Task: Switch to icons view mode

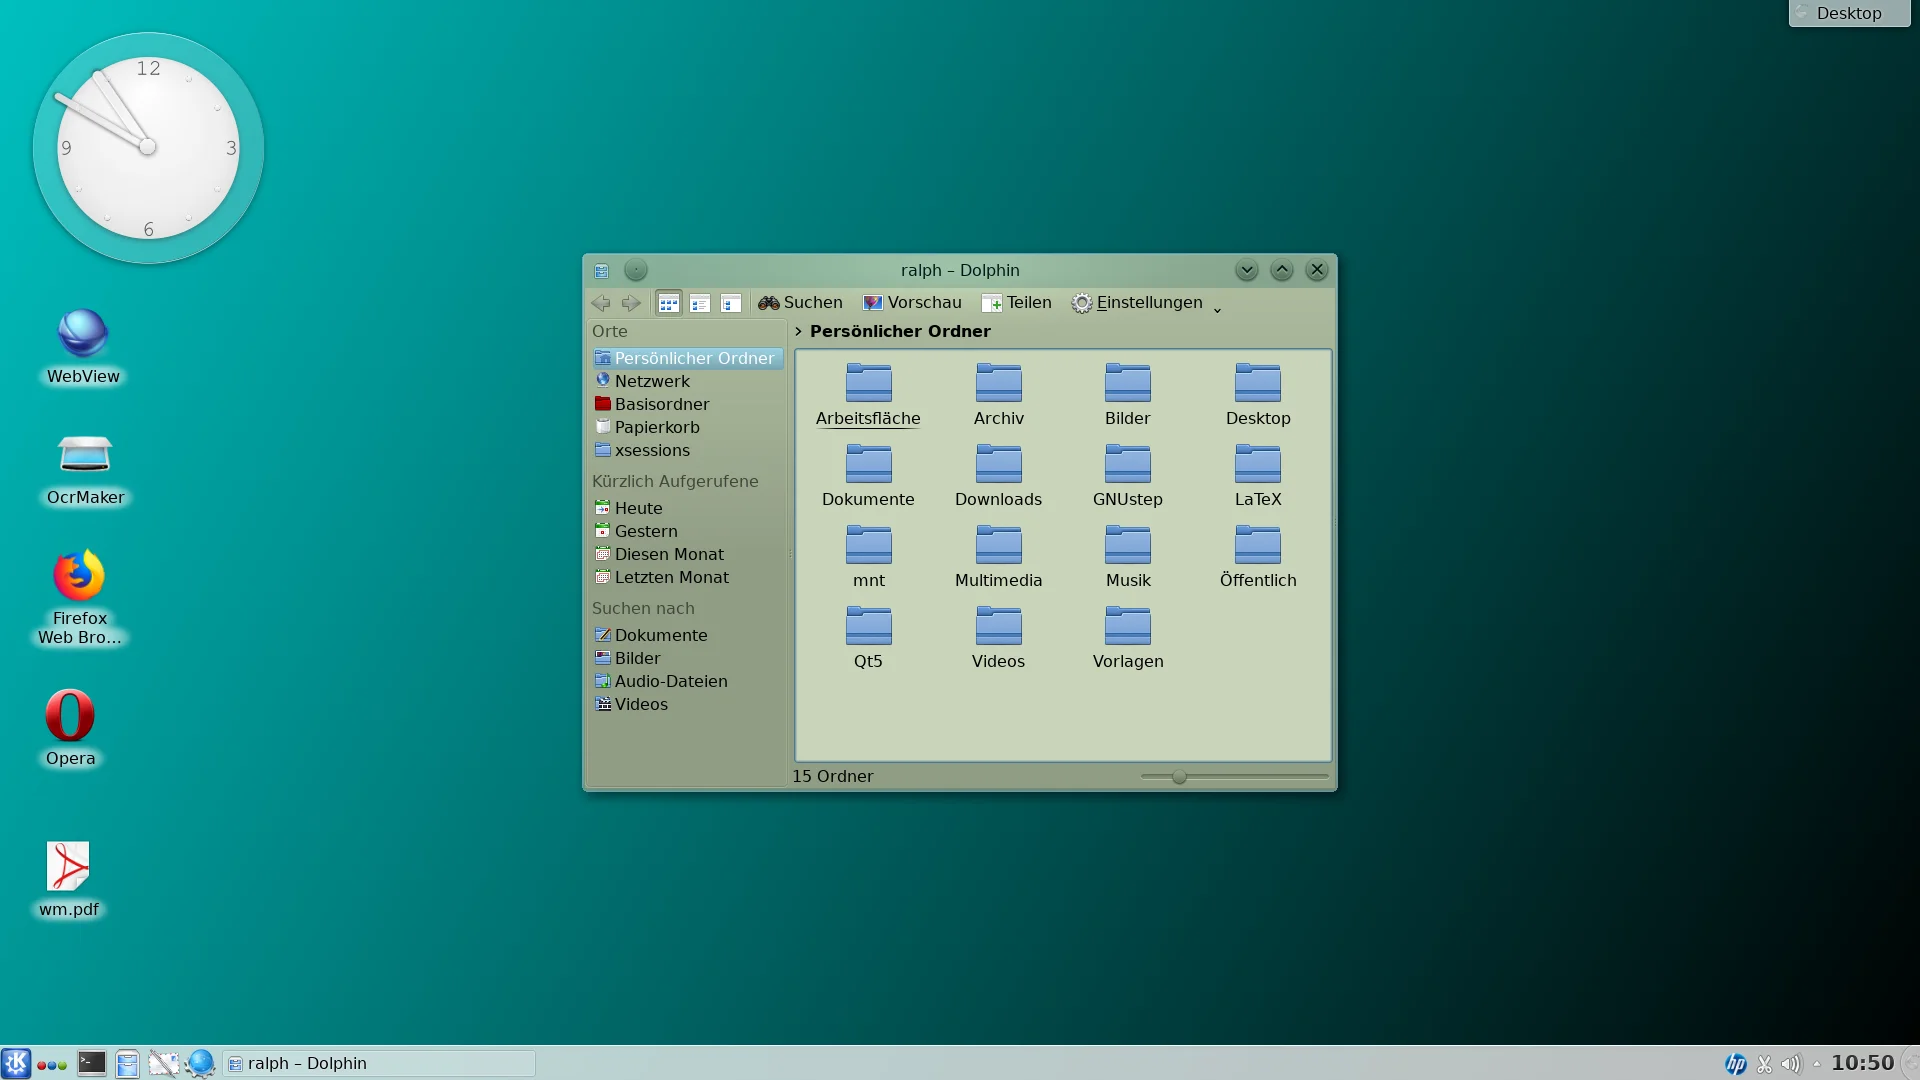Action: [x=669, y=303]
